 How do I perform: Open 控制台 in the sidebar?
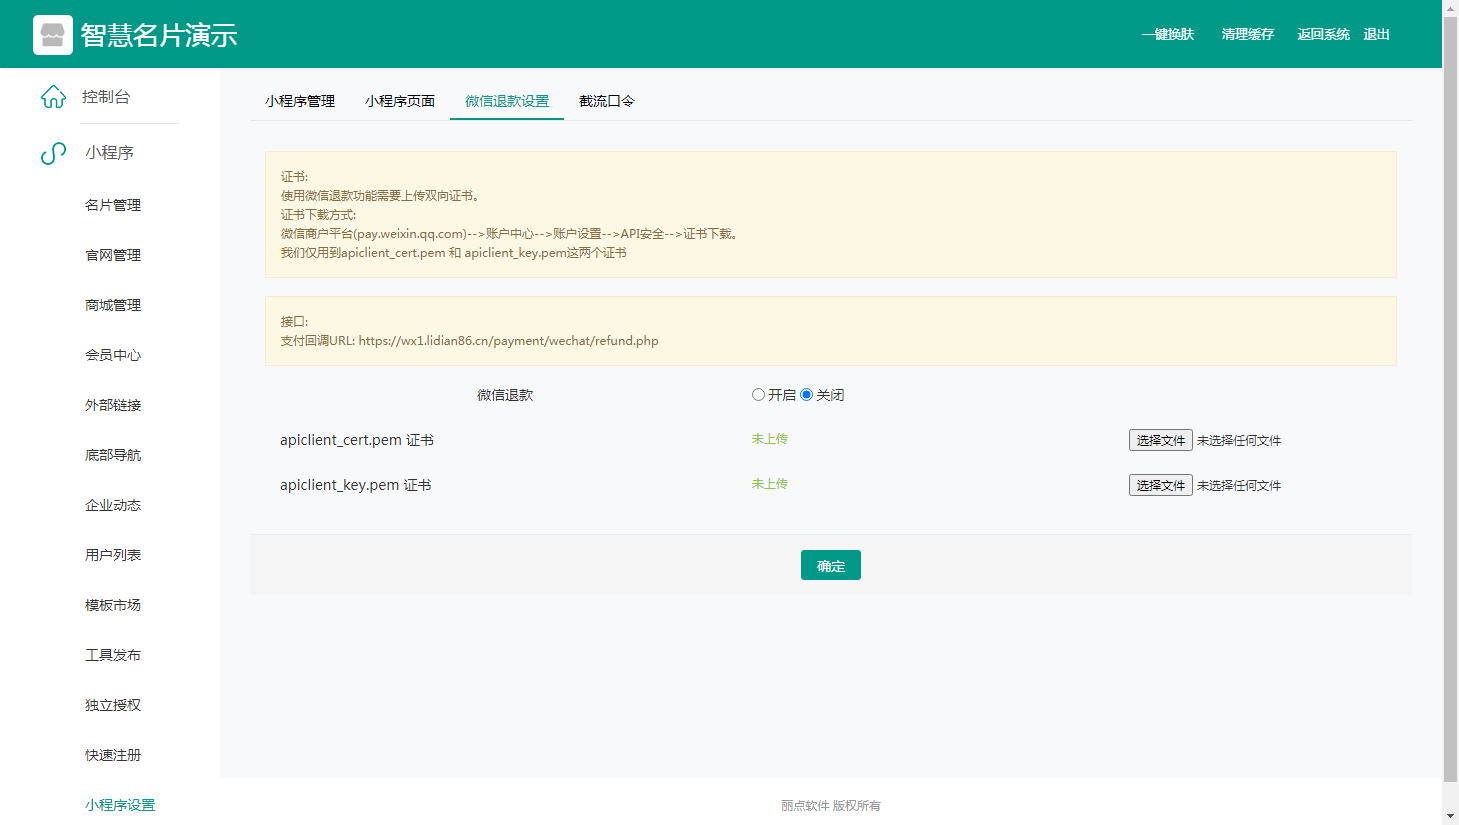pos(106,97)
